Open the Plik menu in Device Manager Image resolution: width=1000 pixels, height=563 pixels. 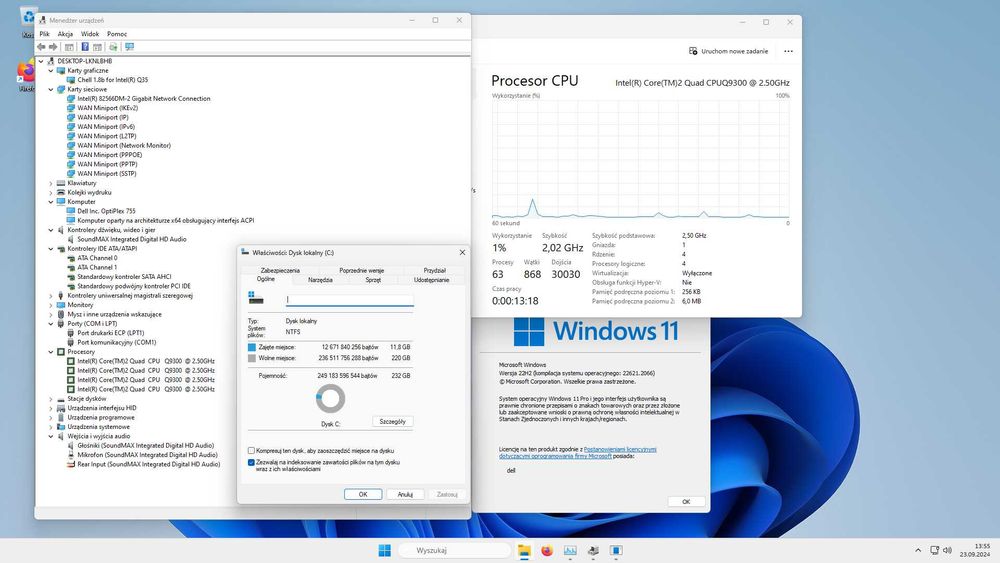tap(45, 34)
